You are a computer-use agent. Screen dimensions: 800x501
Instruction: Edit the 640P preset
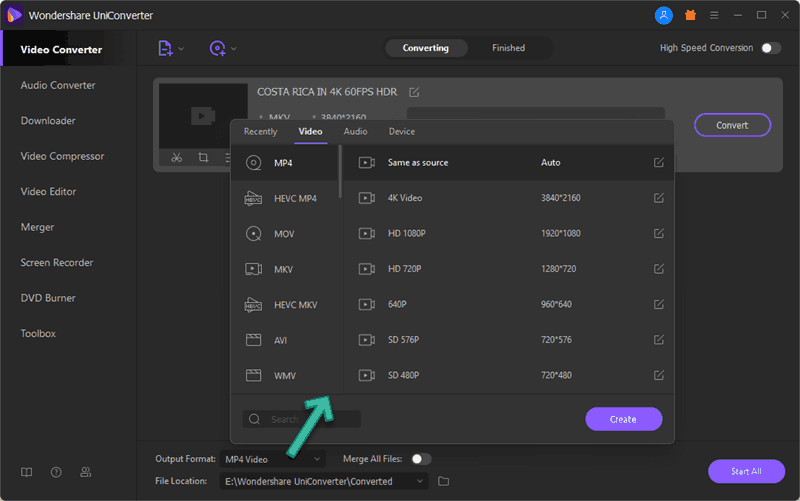pos(659,304)
